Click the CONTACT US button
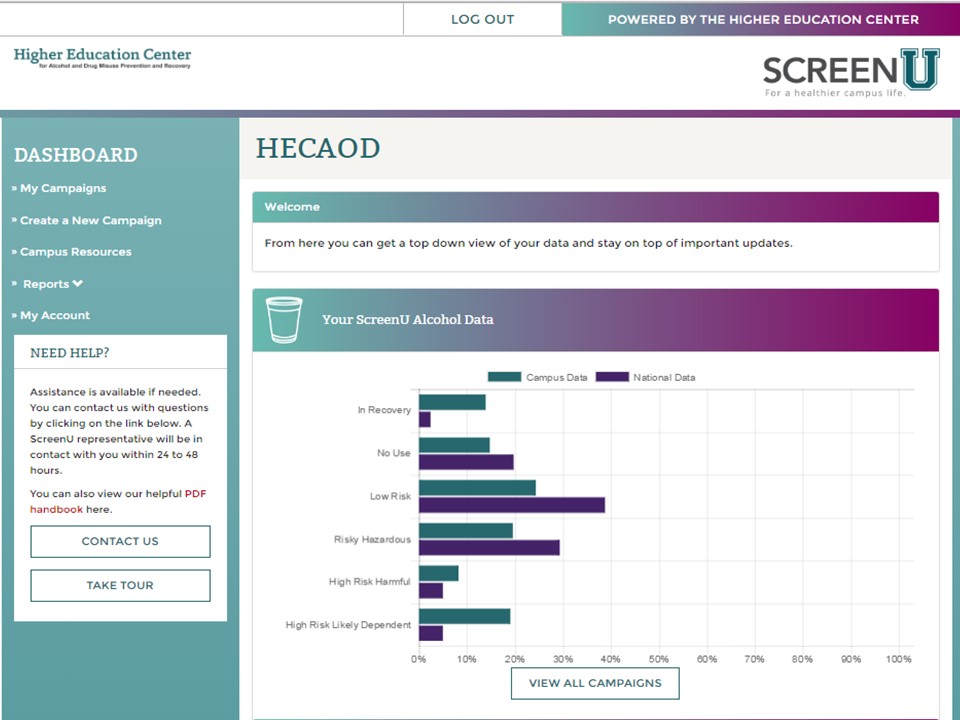This screenshot has height=720, width=960. pos(121,541)
